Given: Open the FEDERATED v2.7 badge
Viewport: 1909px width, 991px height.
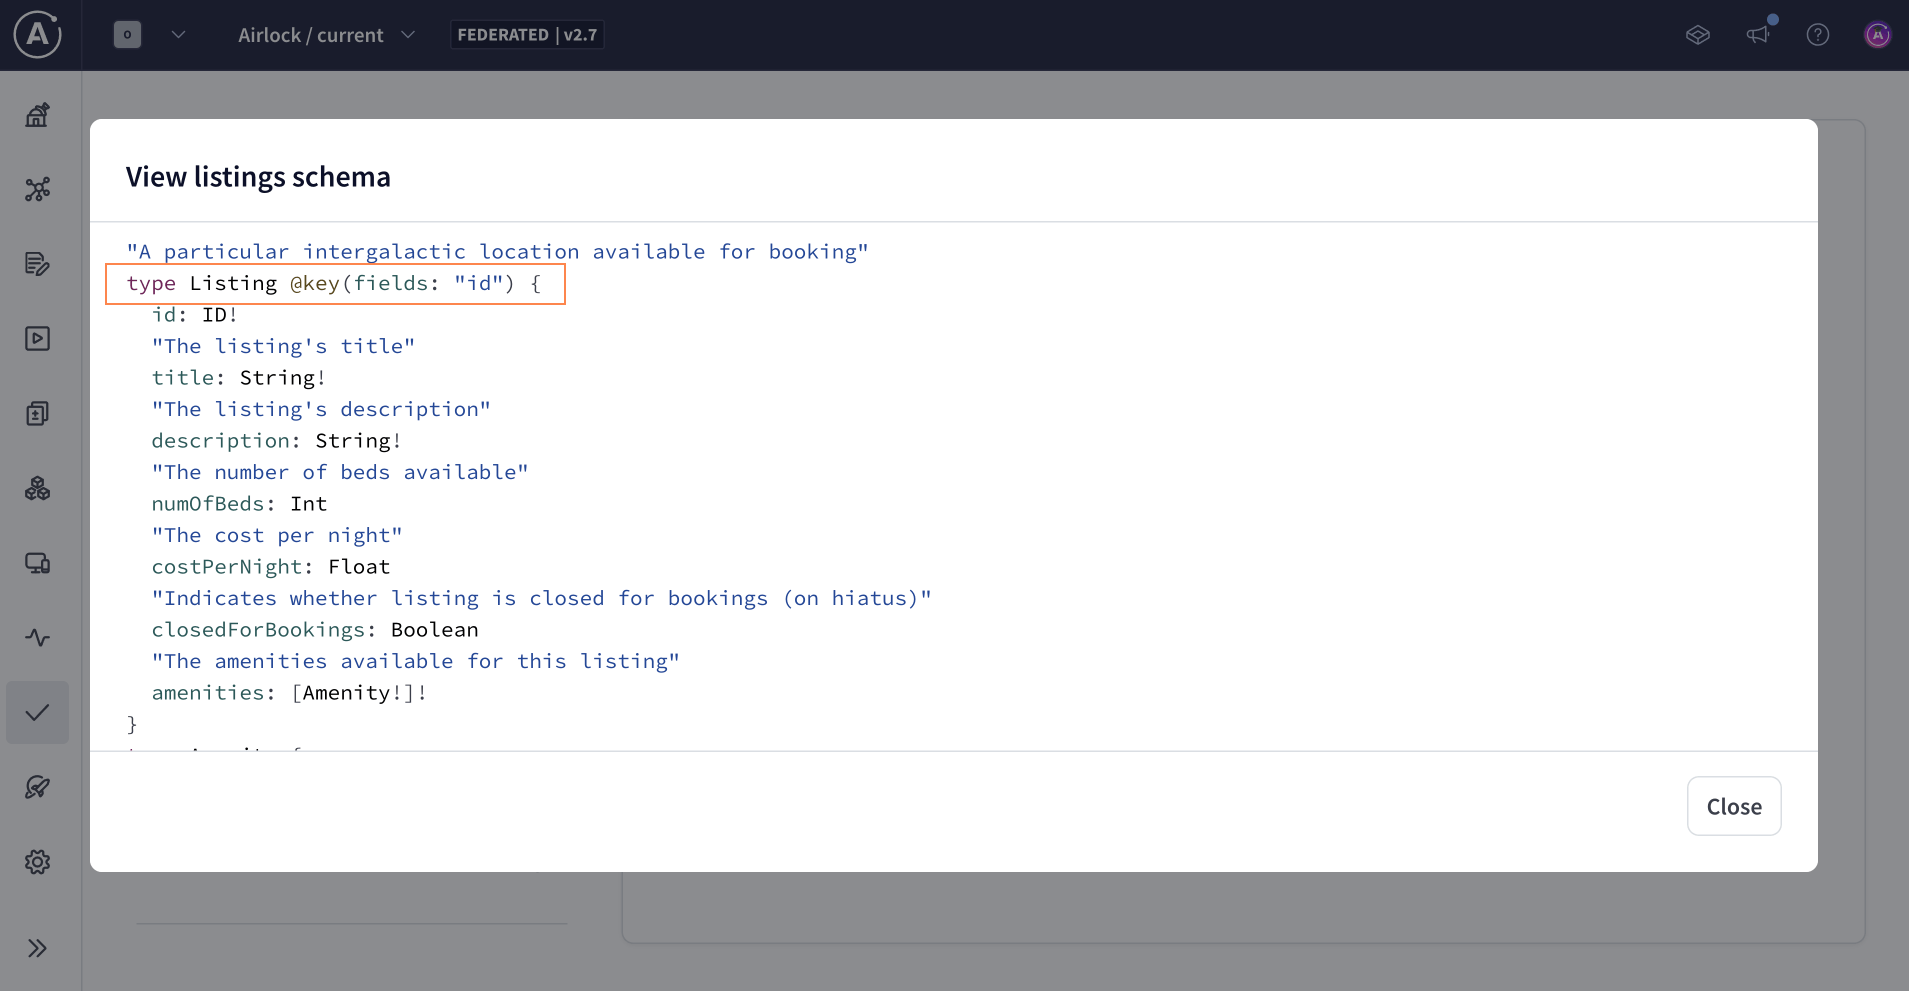Looking at the screenshot, I should pos(527,34).
